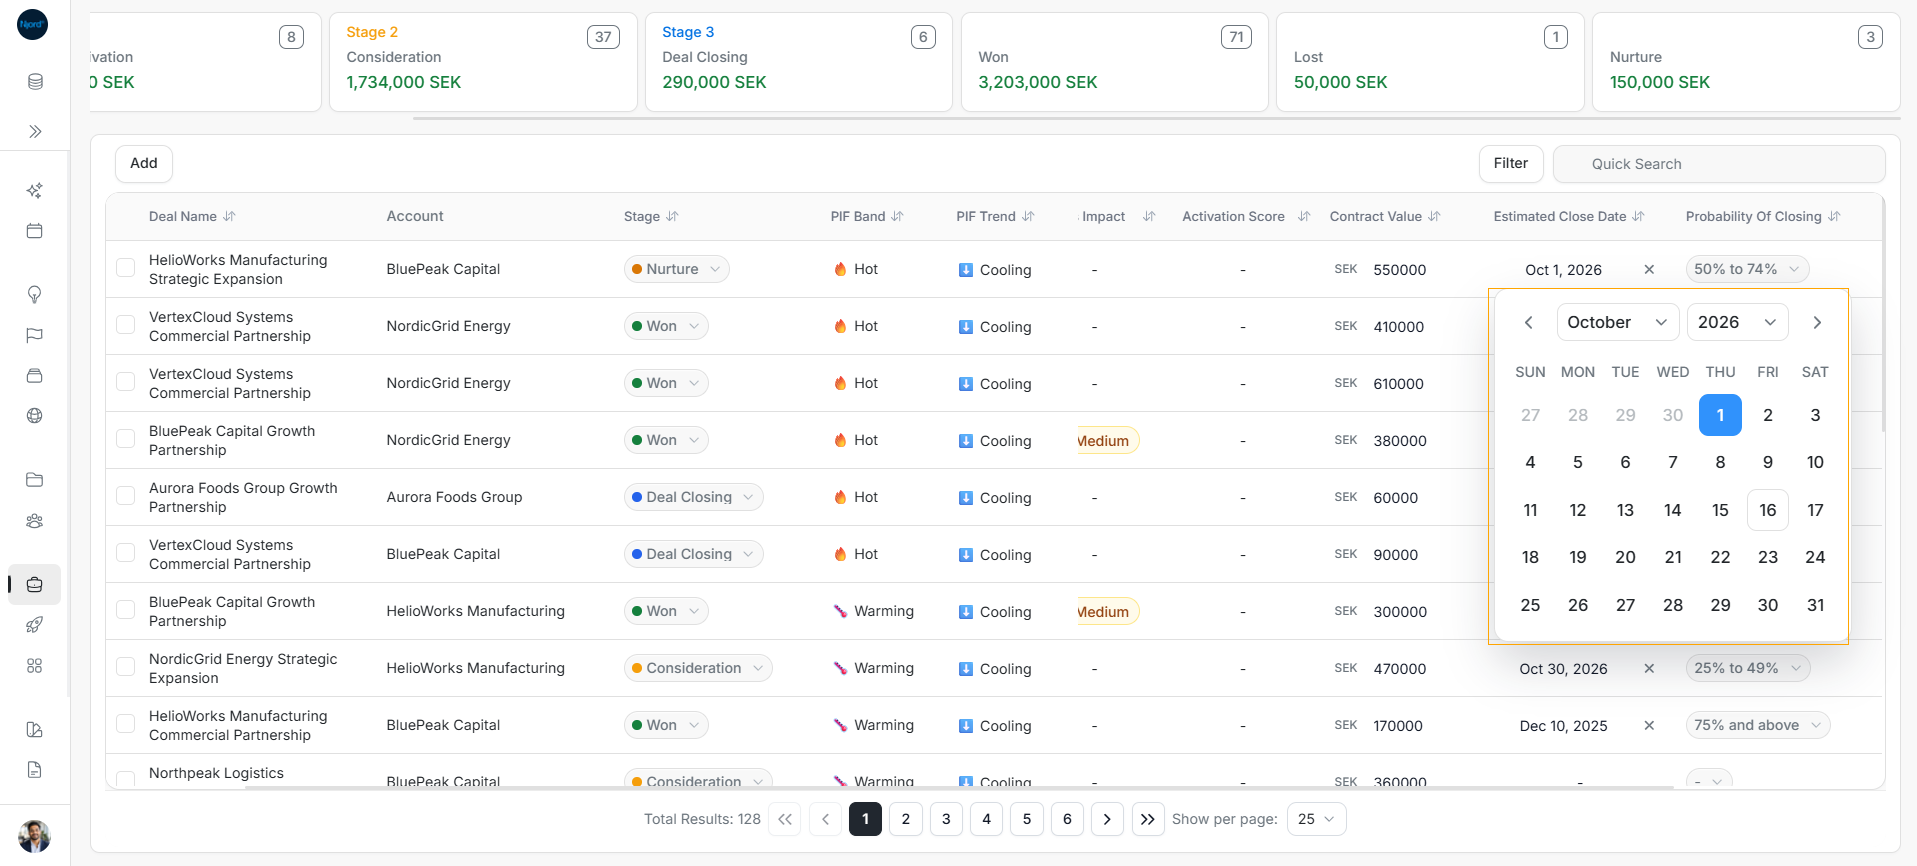
Task: Select the Stage 2 Consideration card
Action: 483,62
